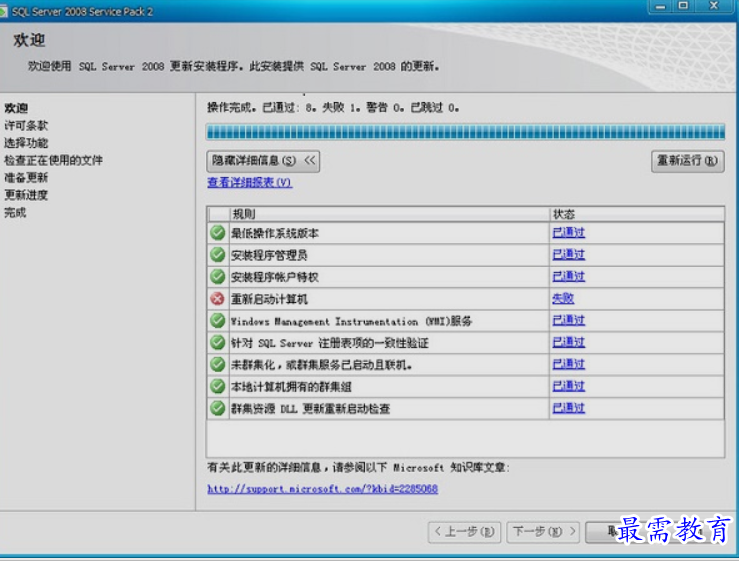Click rule text 未群集化，或群集服务已启动且联机
The height and width of the screenshot is (561, 739).
tap(321, 365)
